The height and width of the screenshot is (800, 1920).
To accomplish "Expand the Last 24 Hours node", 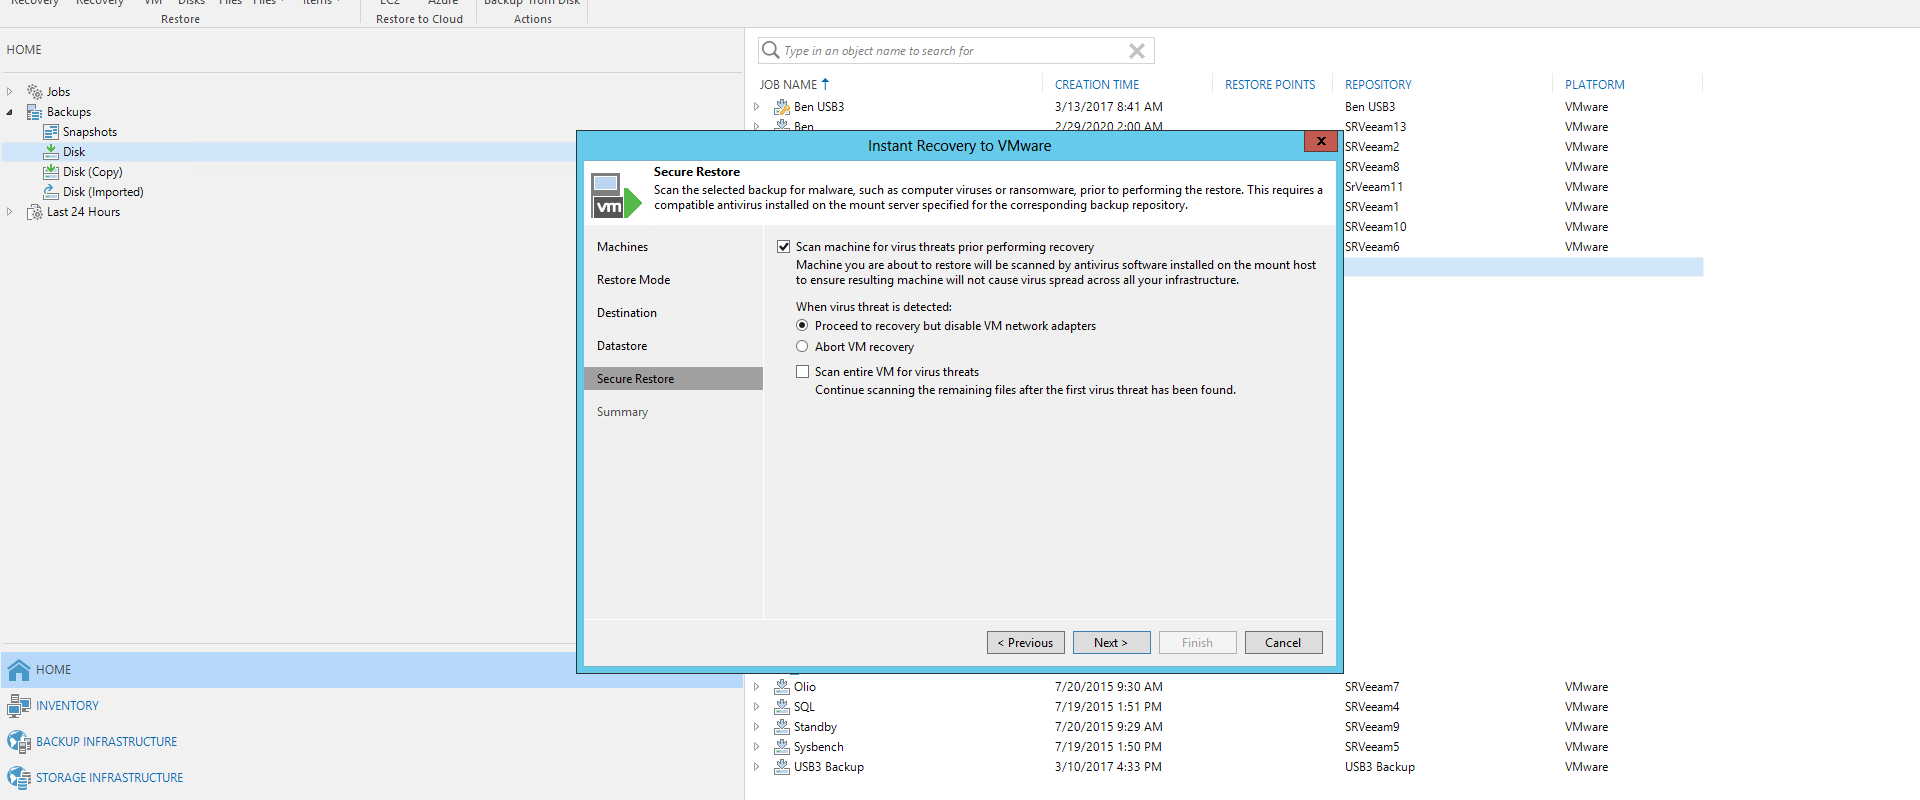I will tap(10, 212).
